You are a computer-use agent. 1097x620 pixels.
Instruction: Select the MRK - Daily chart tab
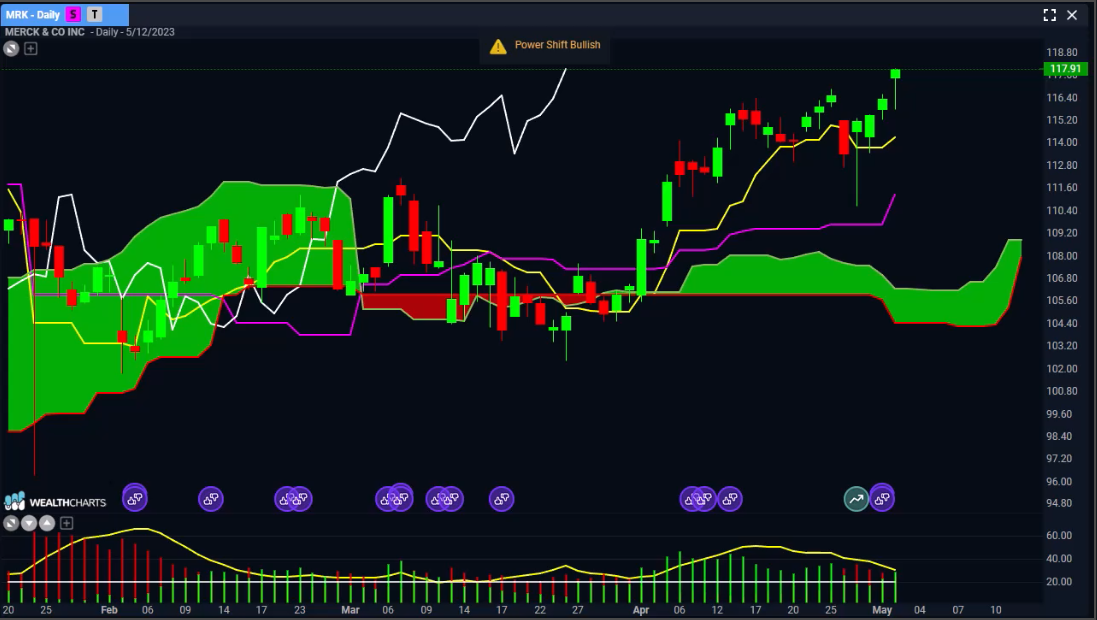[64, 14]
